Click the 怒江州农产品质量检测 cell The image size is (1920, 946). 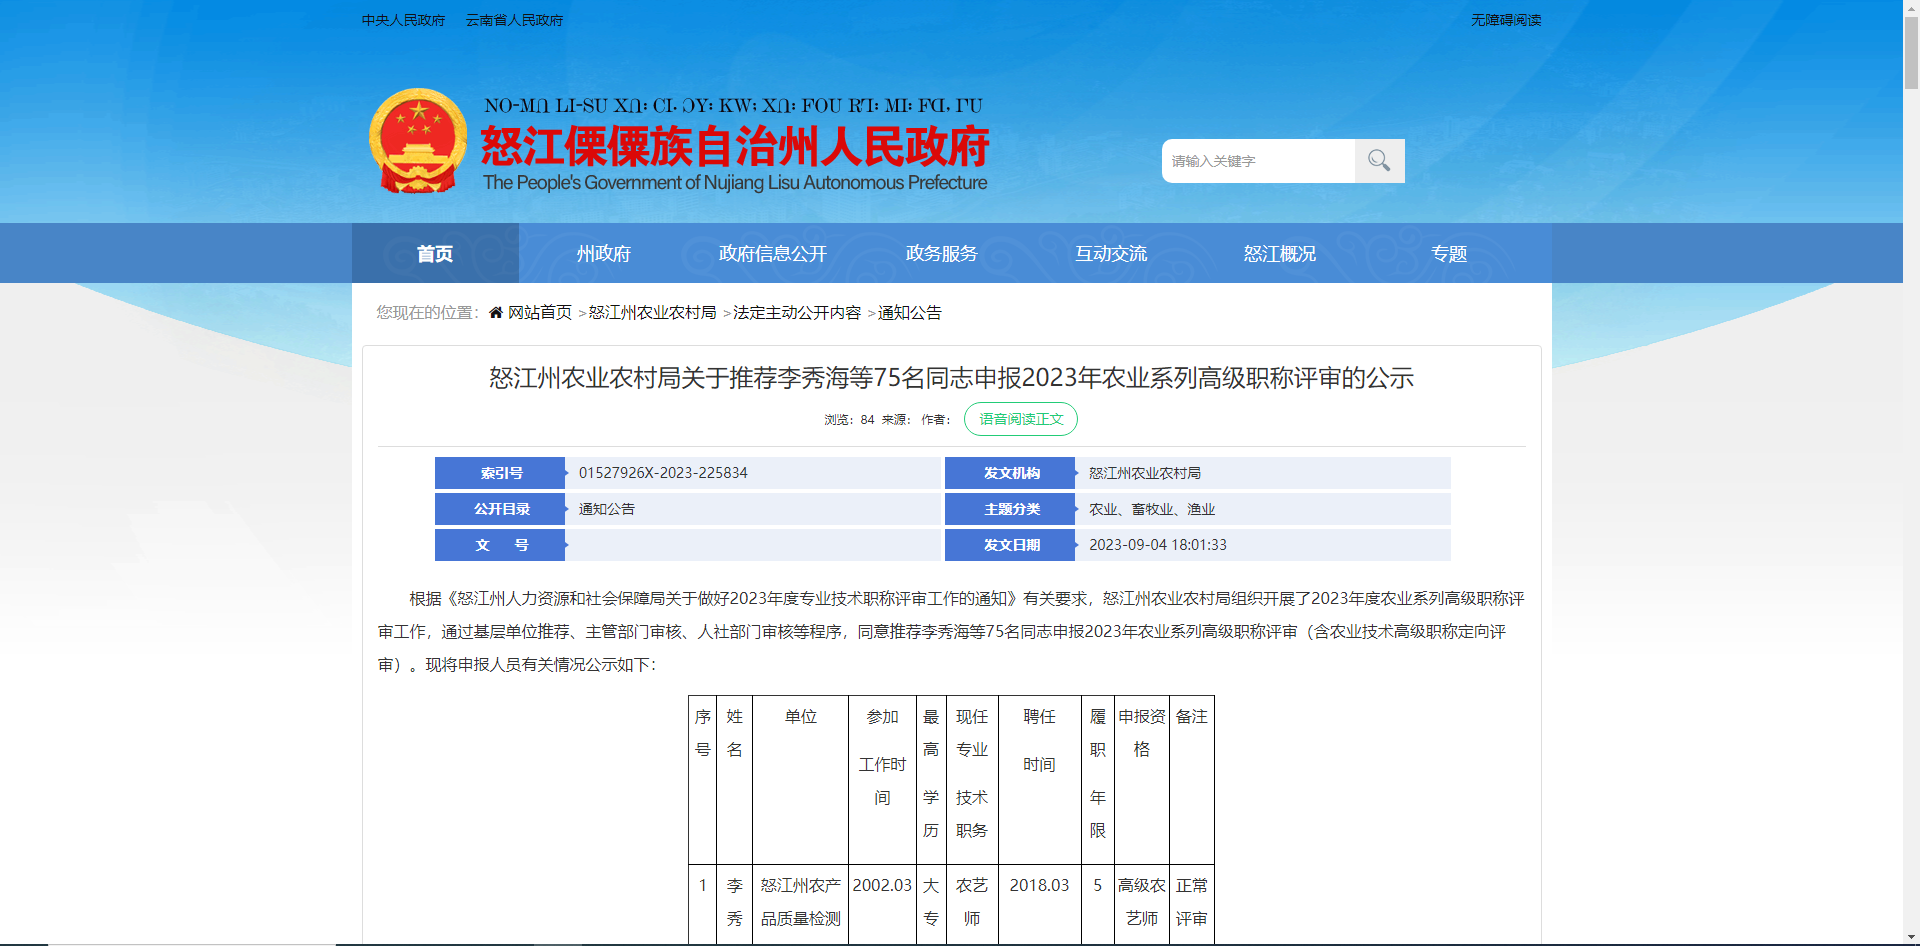tap(801, 902)
